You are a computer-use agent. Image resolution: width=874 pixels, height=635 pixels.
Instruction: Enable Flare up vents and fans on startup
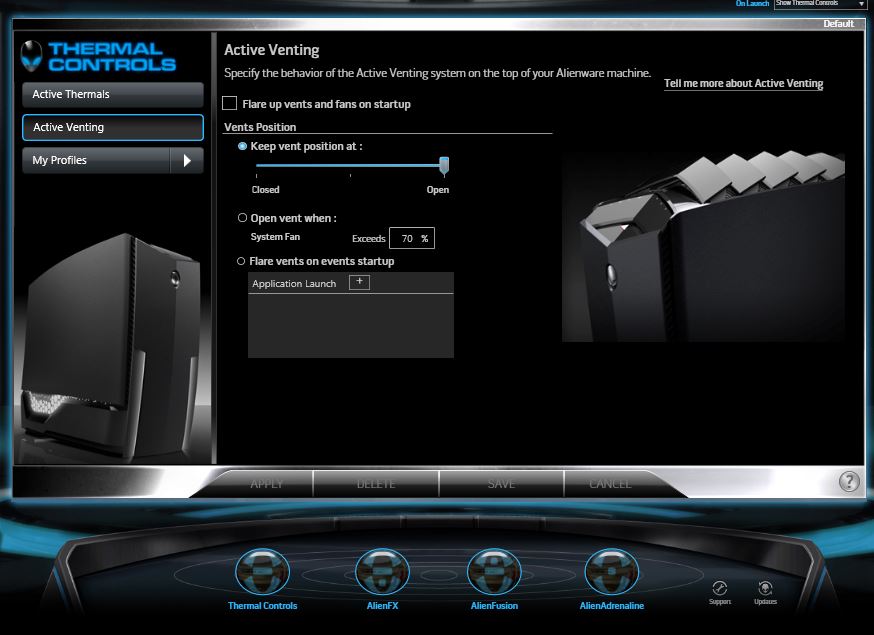[229, 103]
